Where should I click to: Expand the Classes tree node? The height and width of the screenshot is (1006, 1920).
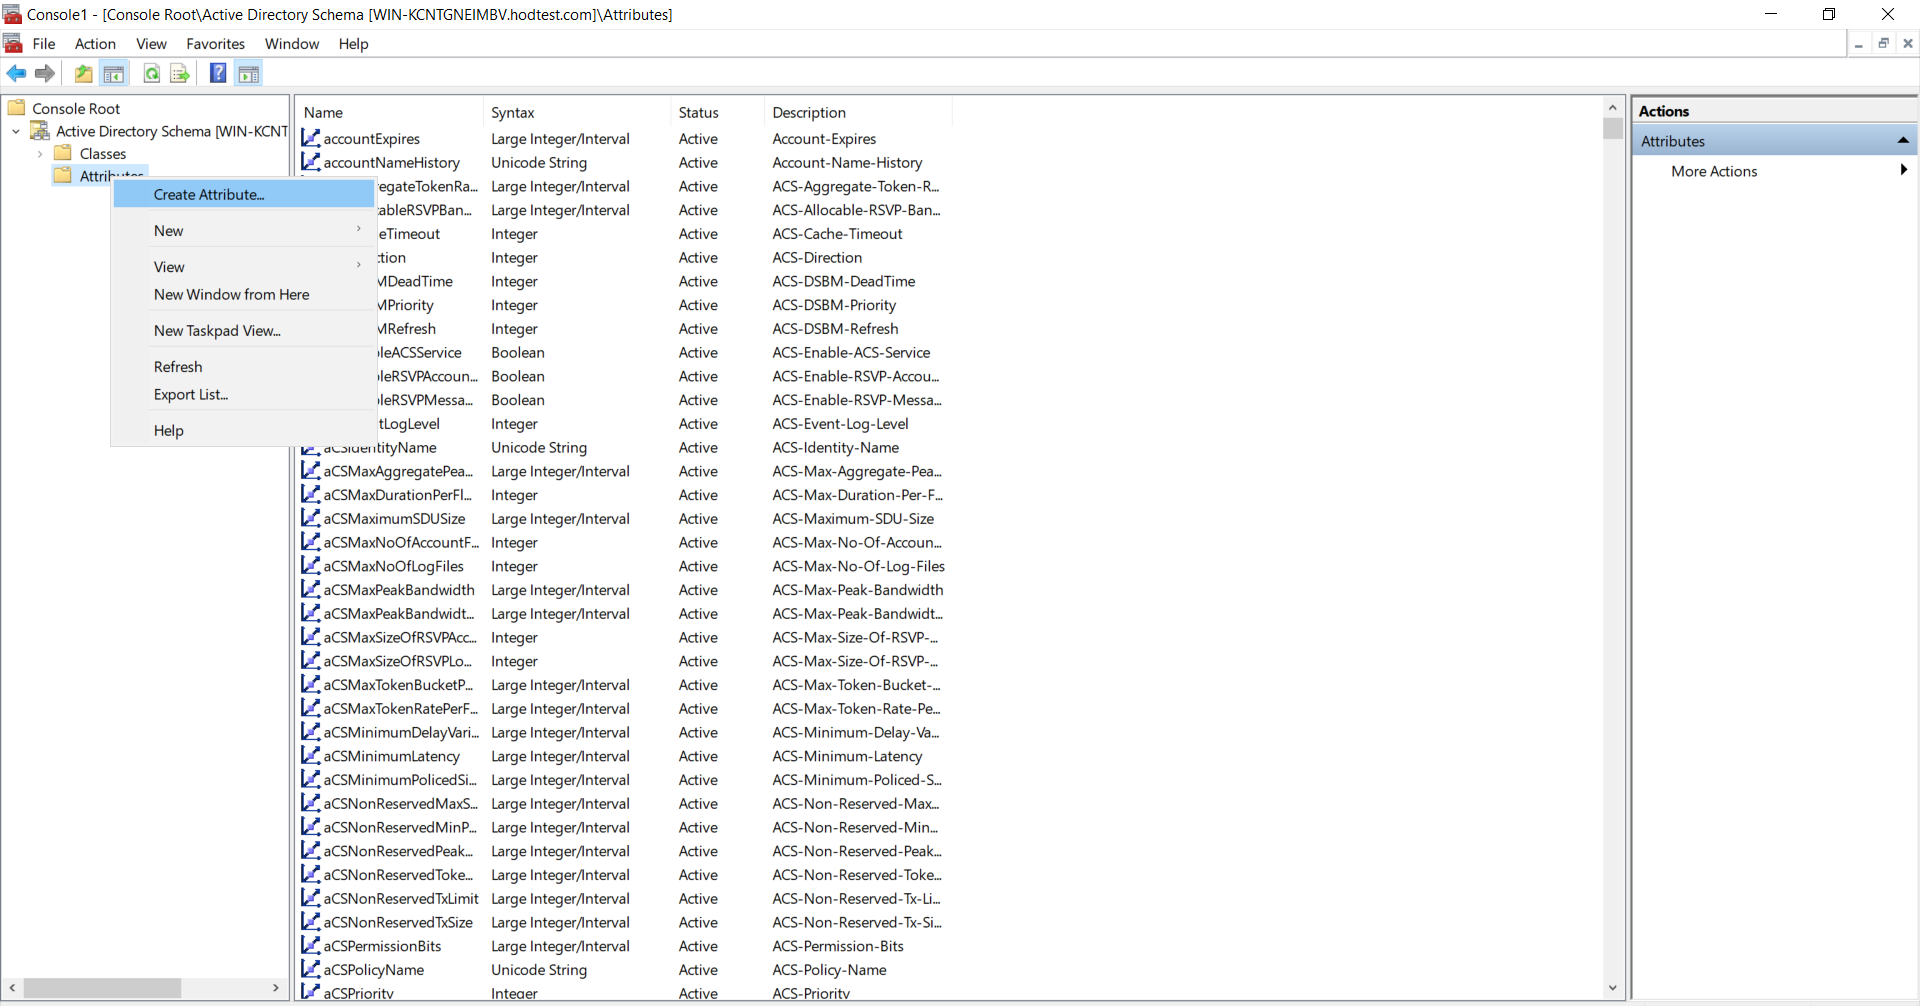tap(40, 154)
